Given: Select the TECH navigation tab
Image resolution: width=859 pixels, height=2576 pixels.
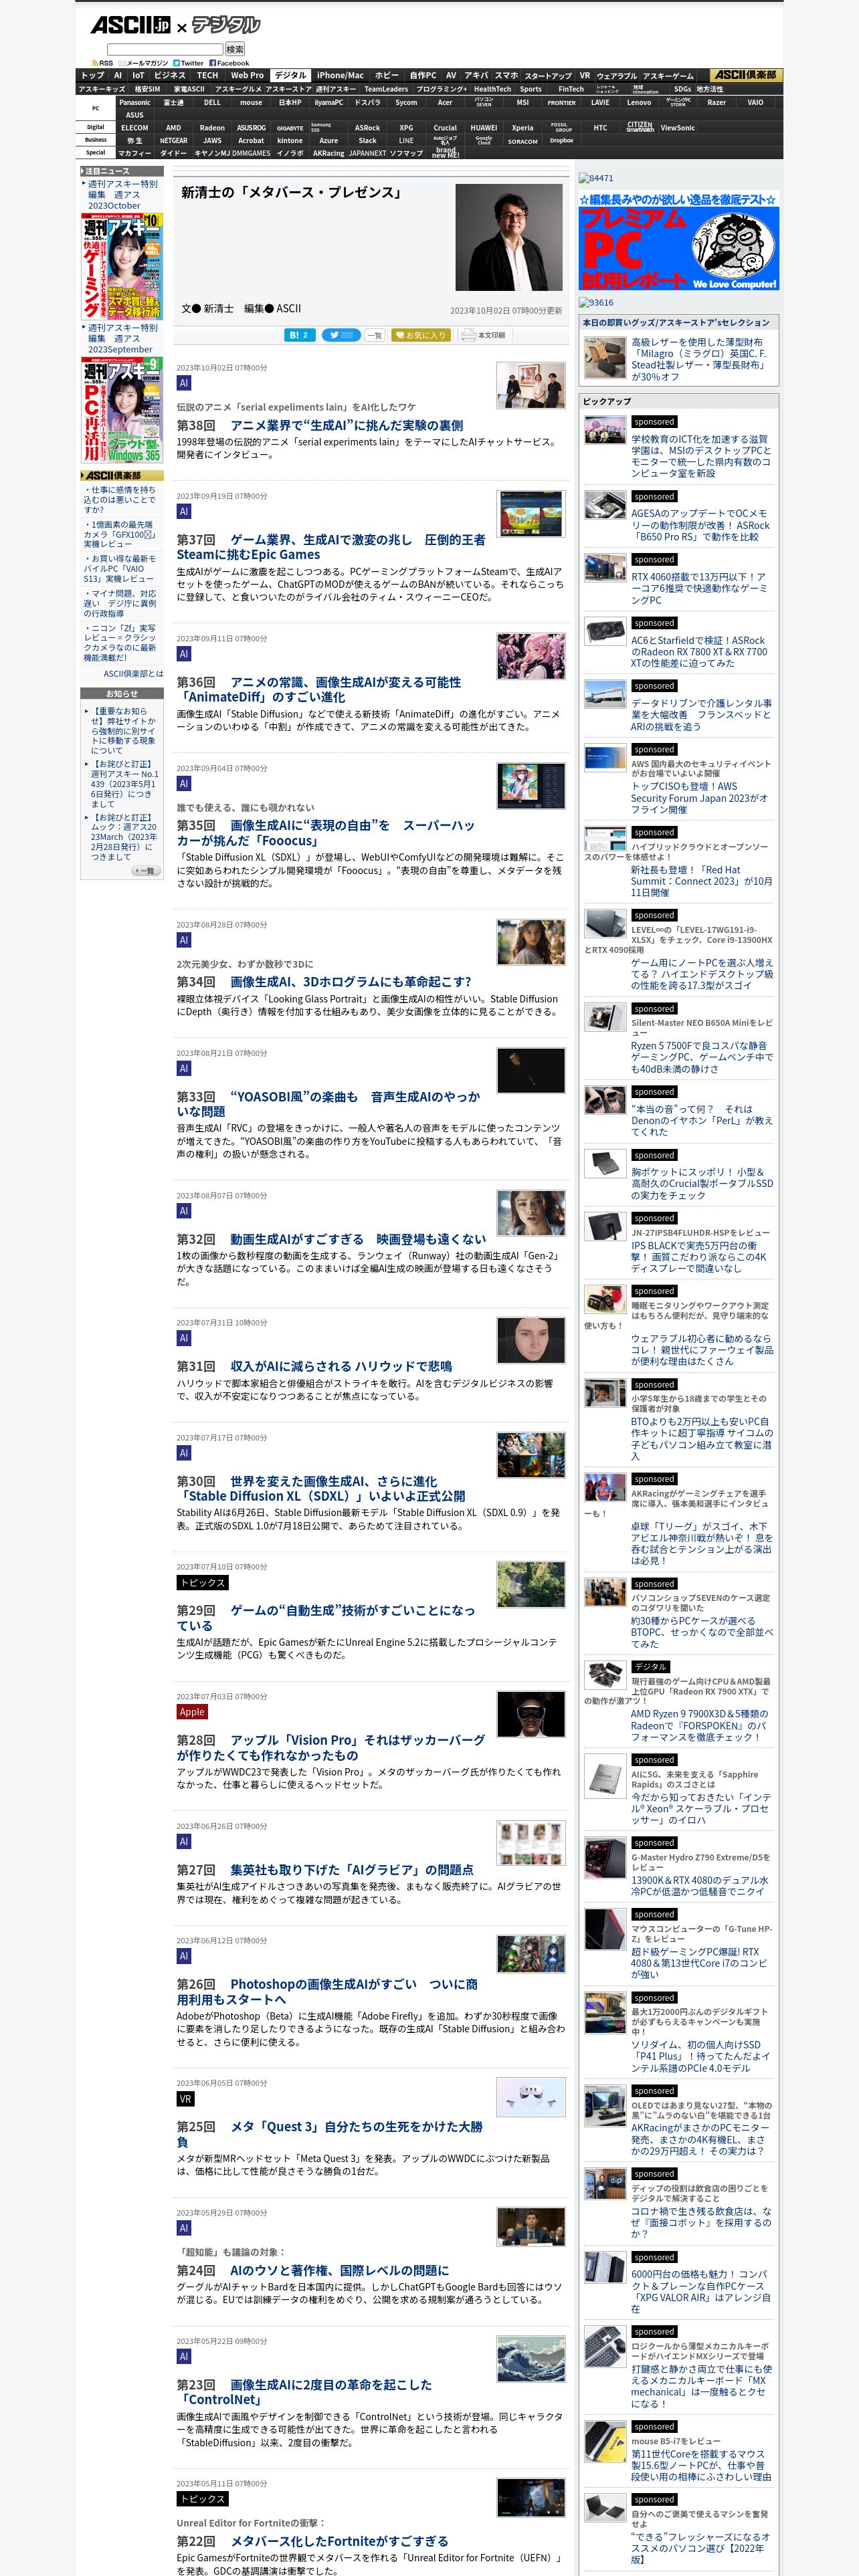Looking at the screenshot, I should point(207,75).
